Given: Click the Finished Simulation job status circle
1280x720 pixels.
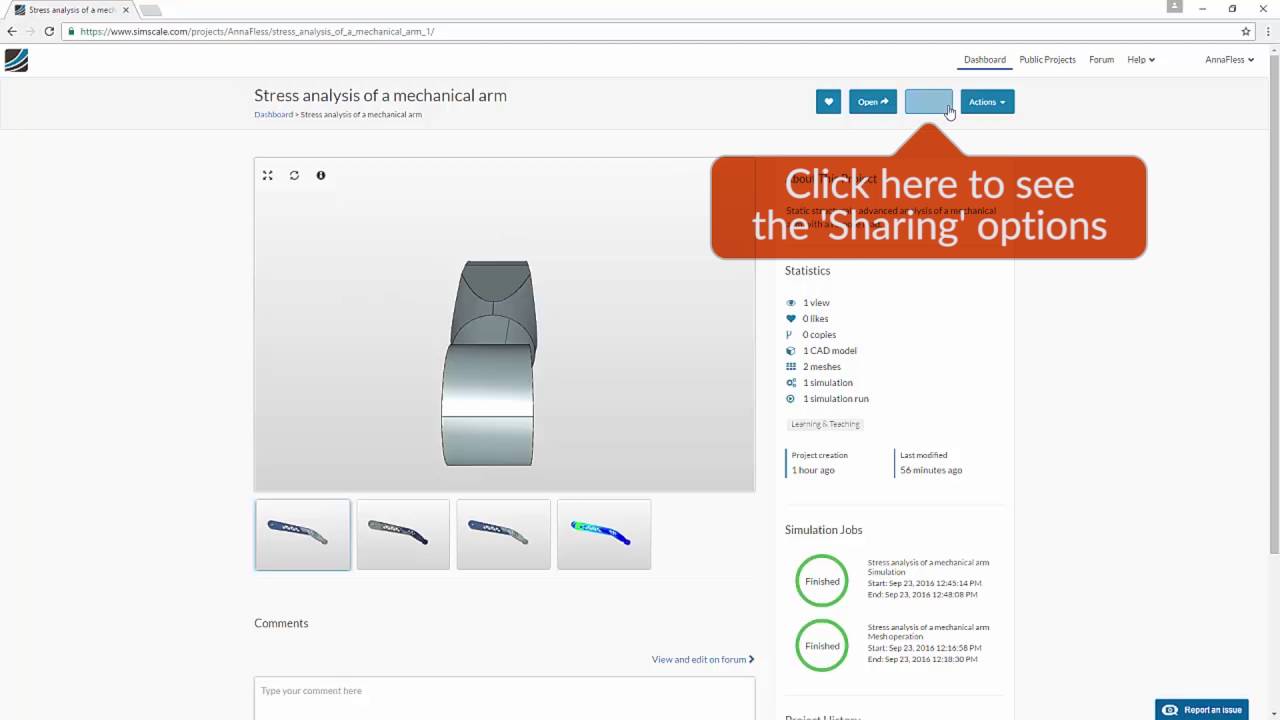Looking at the screenshot, I should 822,581.
